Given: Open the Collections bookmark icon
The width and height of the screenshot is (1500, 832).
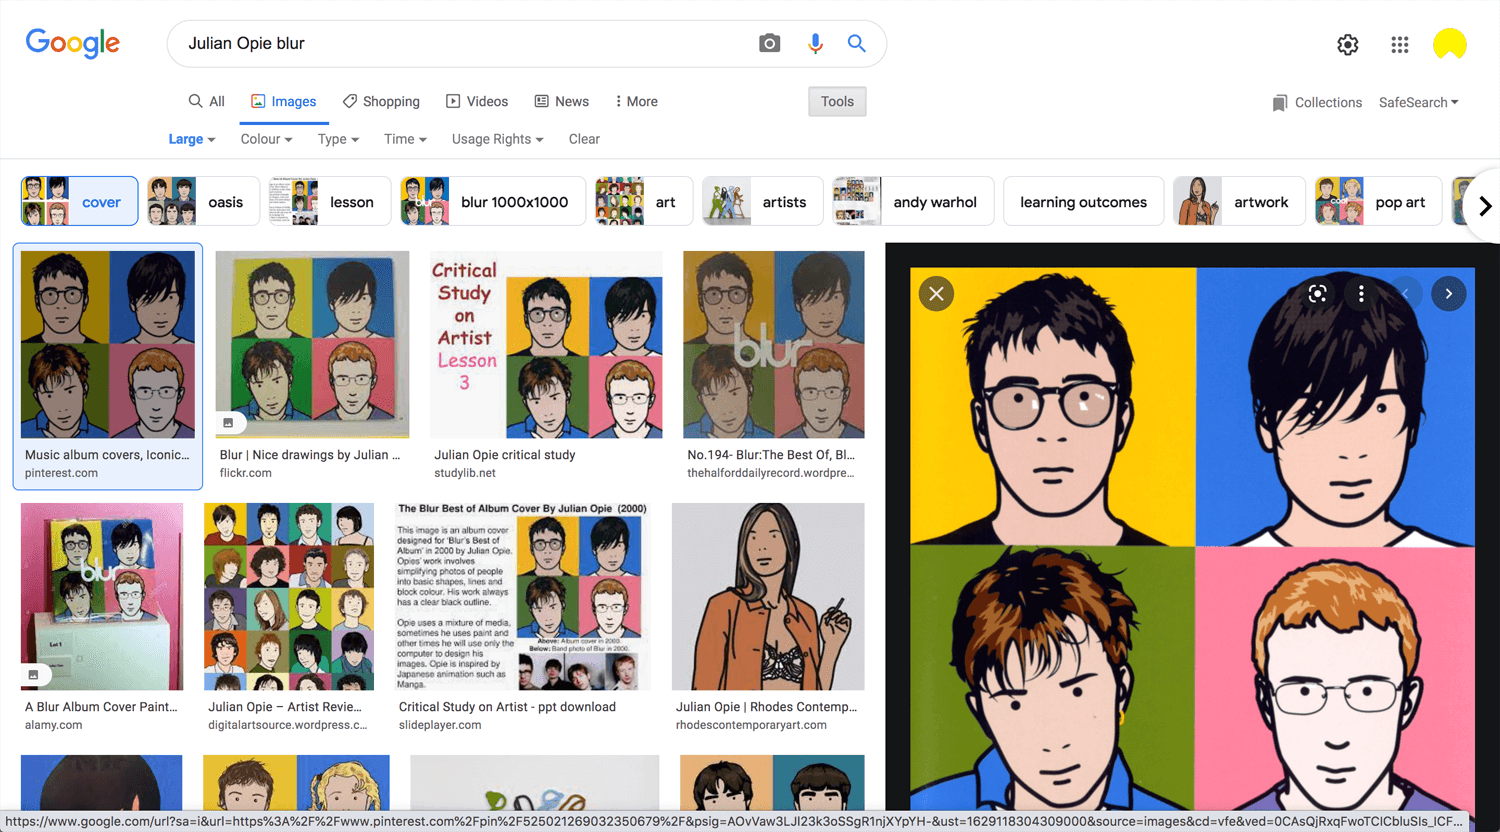Looking at the screenshot, I should pos(1280,103).
